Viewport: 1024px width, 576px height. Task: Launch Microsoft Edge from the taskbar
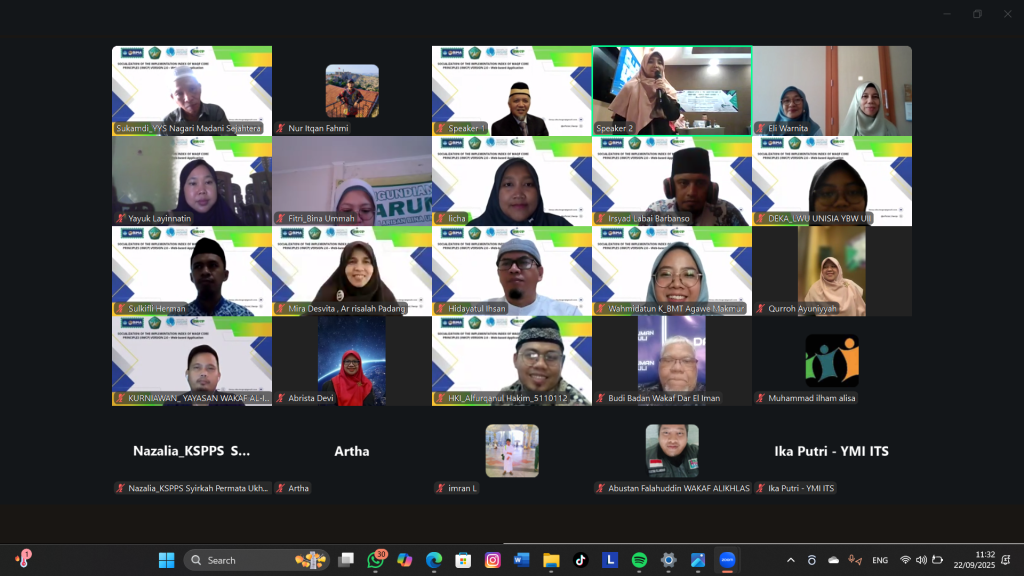point(434,560)
